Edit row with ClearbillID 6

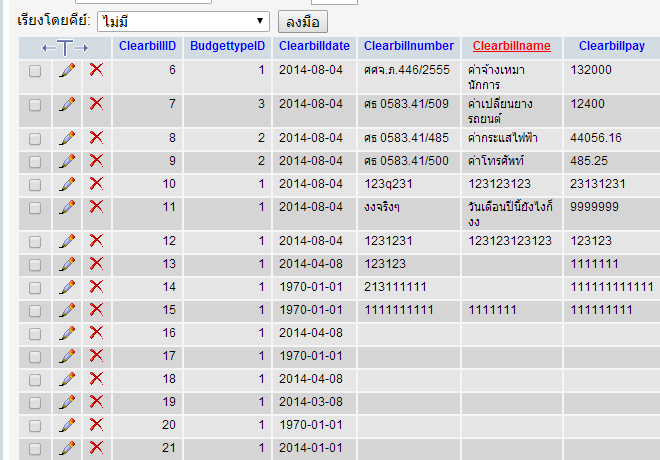[x=67, y=70]
